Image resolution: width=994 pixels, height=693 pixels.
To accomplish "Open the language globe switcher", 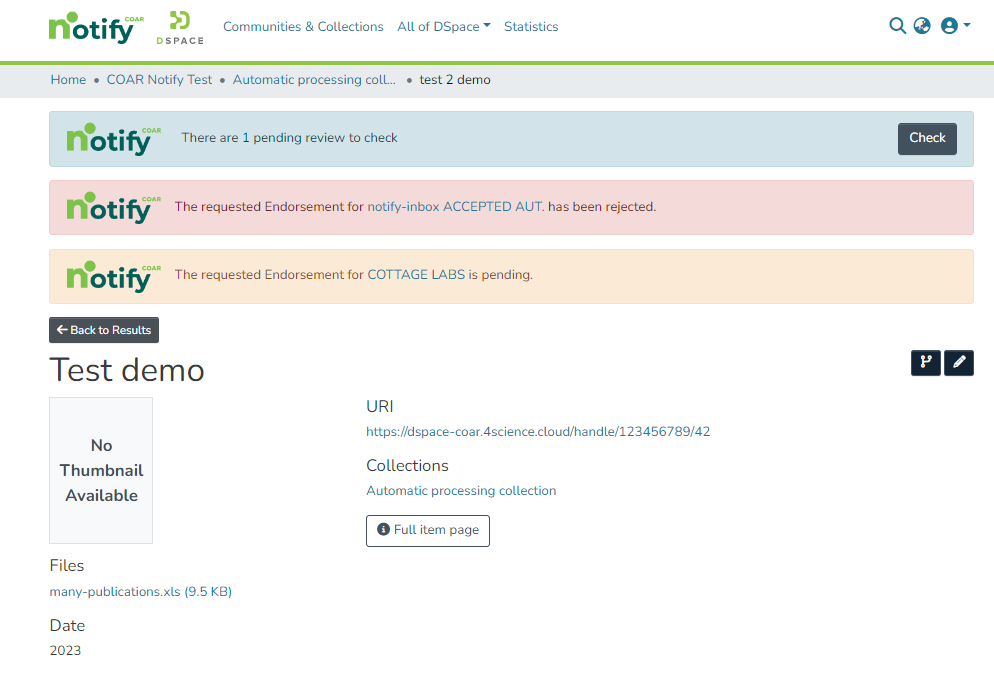I will coord(922,26).
